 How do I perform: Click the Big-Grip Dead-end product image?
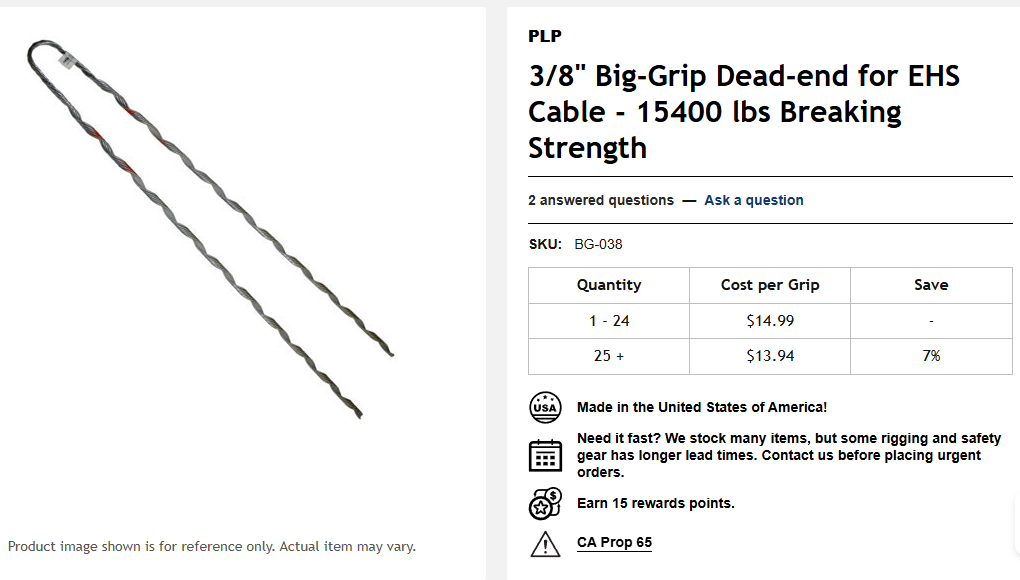[x=210, y=230]
